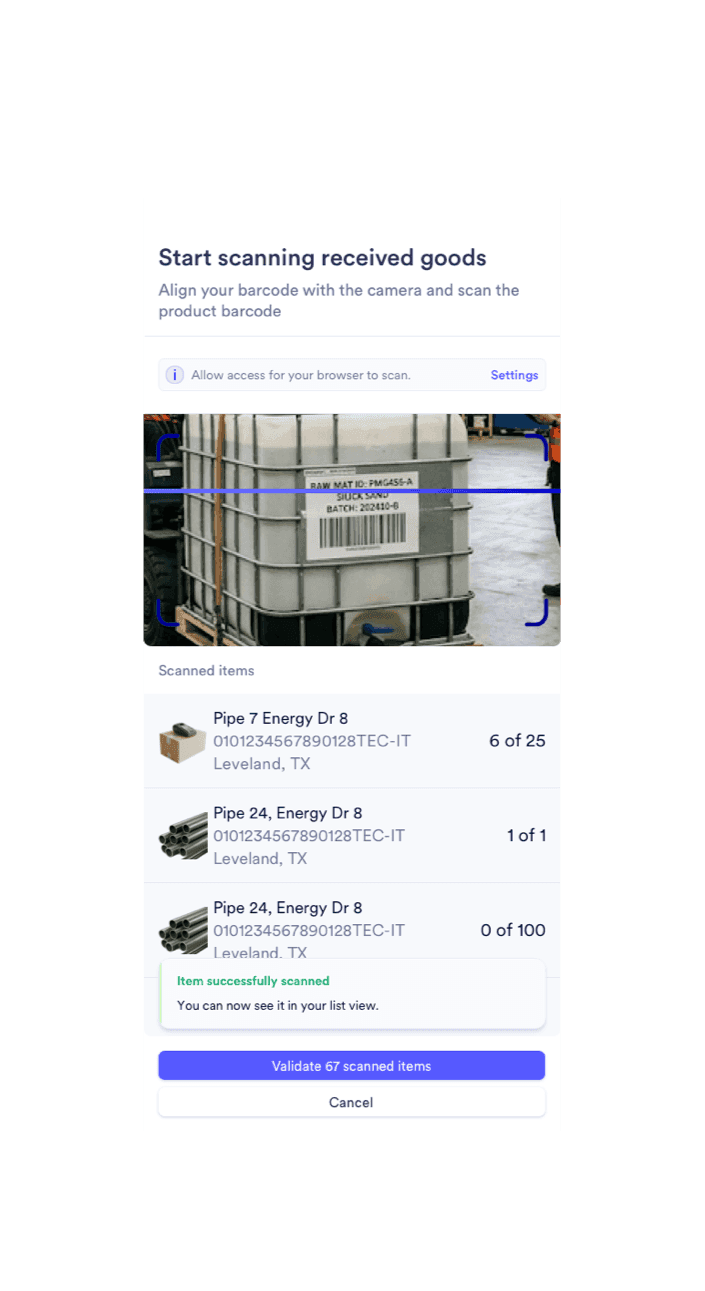Screen dimensions: 705x1291
Task: Select pipes thumbnail of the 1 of 1 item
Action: pos(183,836)
